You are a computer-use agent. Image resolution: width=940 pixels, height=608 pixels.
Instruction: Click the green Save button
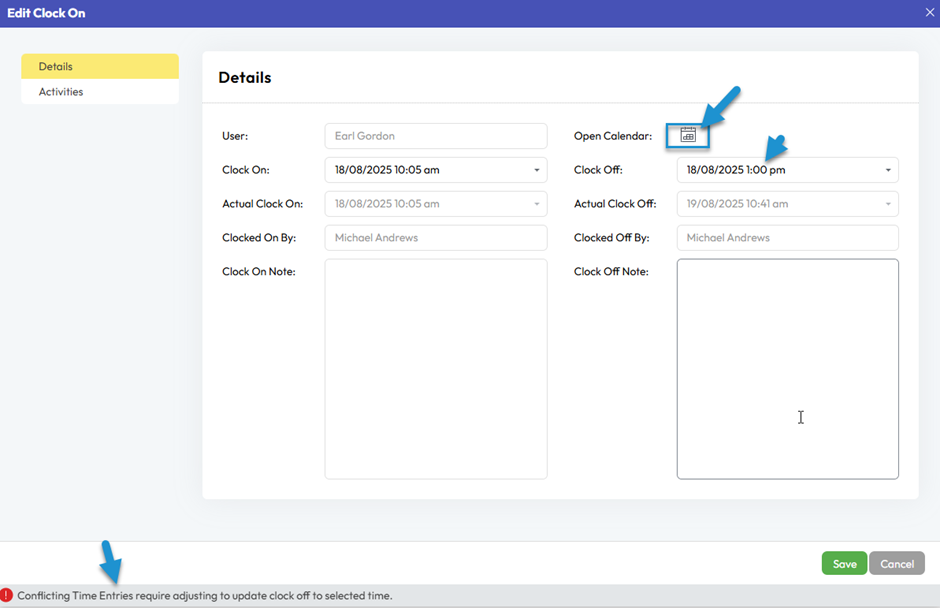point(844,564)
